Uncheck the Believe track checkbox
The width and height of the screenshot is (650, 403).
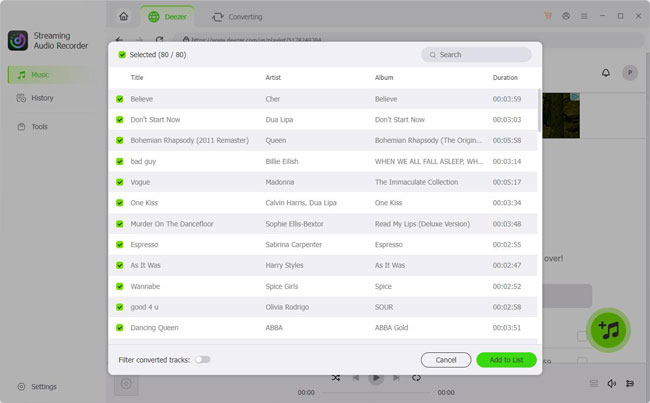pyautogui.click(x=120, y=99)
